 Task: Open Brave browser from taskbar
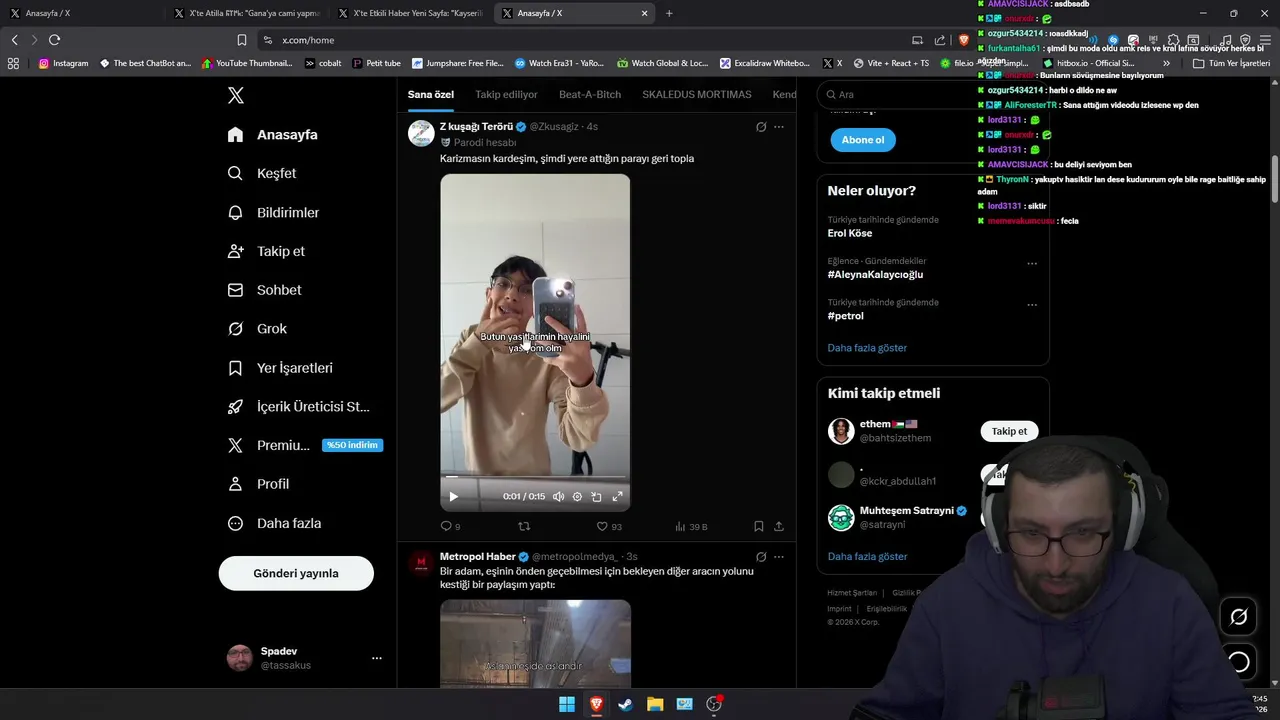tap(596, 704)
